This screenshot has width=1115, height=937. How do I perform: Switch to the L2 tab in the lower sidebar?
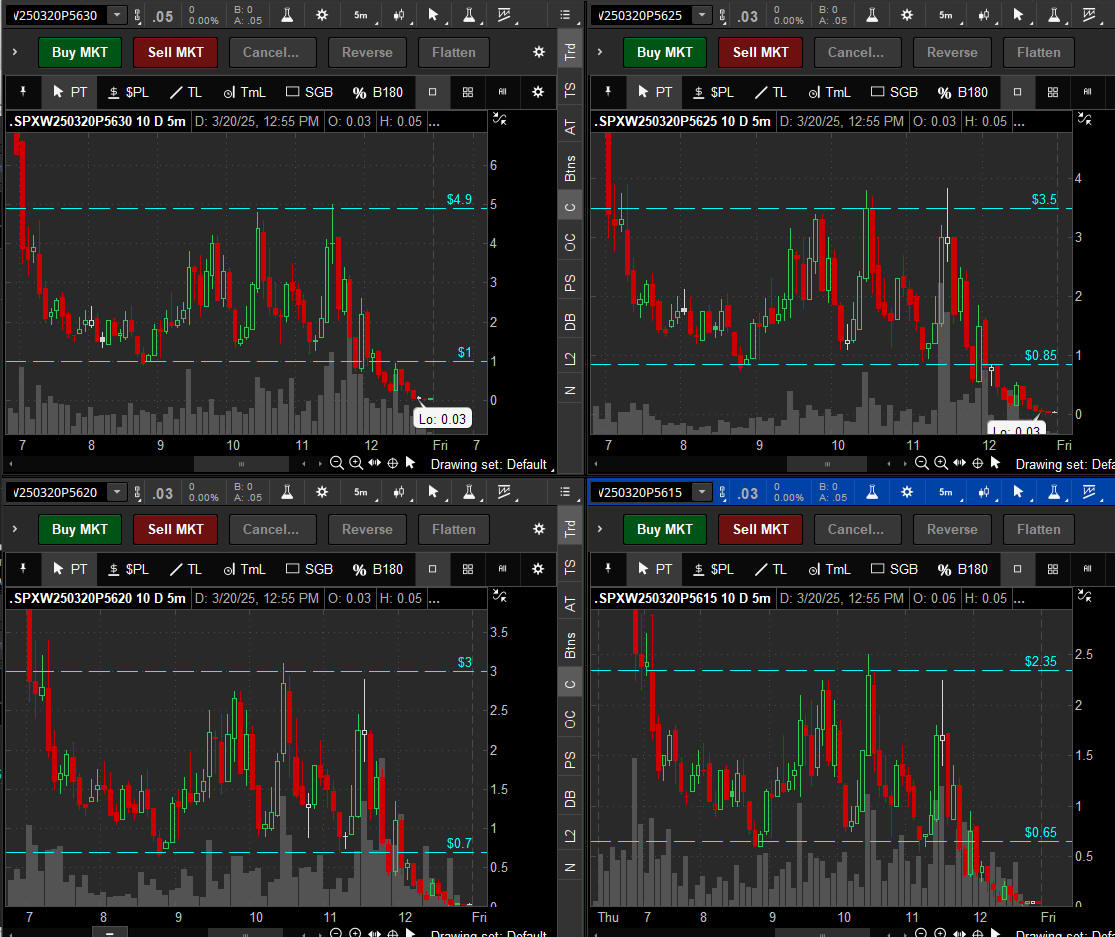[x=570, y=836]
